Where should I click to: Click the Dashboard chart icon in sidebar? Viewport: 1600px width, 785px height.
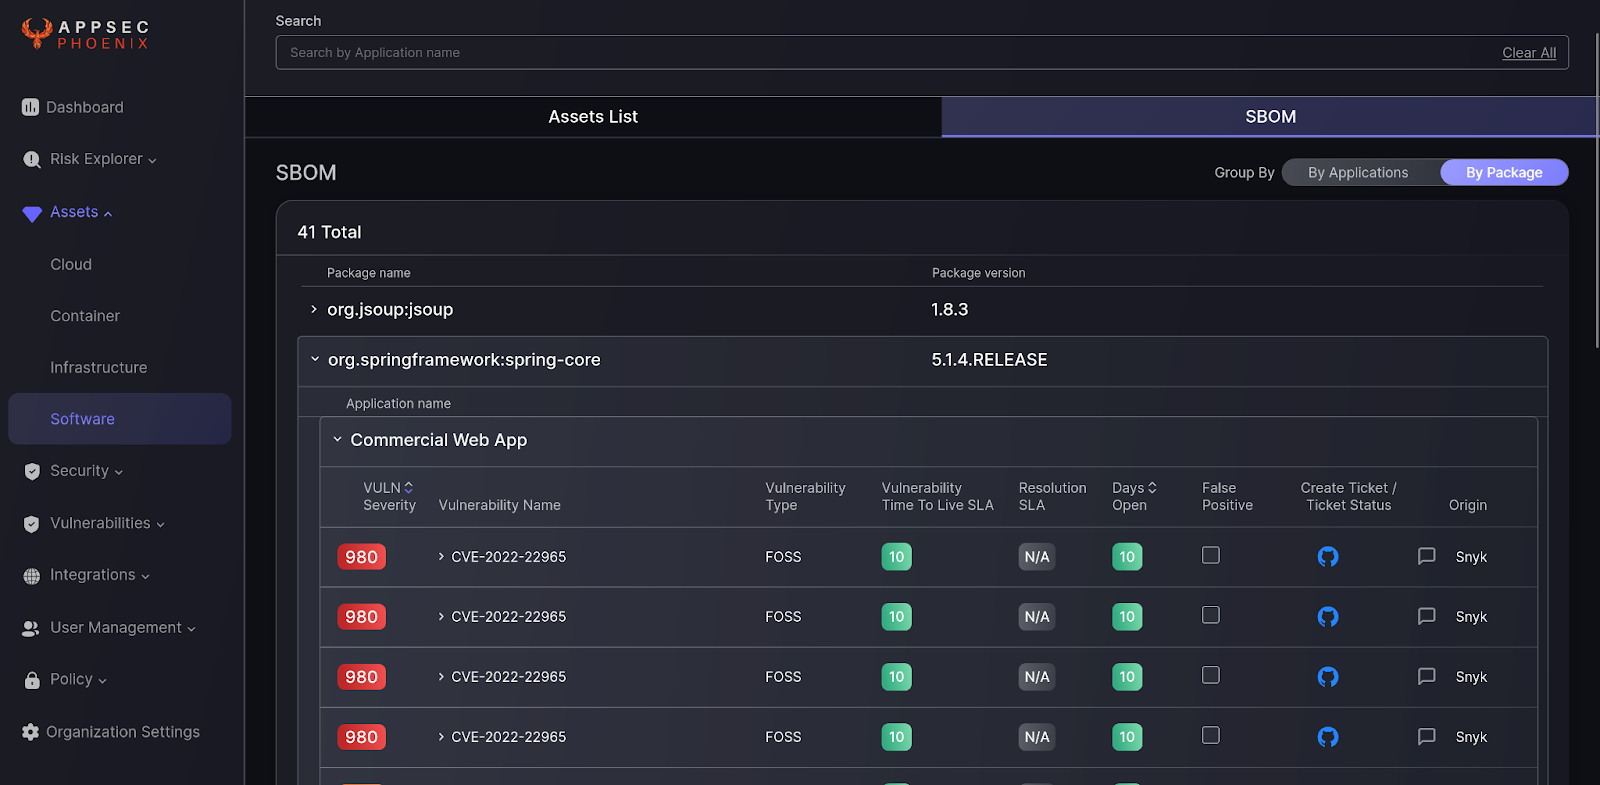[31, 107]
